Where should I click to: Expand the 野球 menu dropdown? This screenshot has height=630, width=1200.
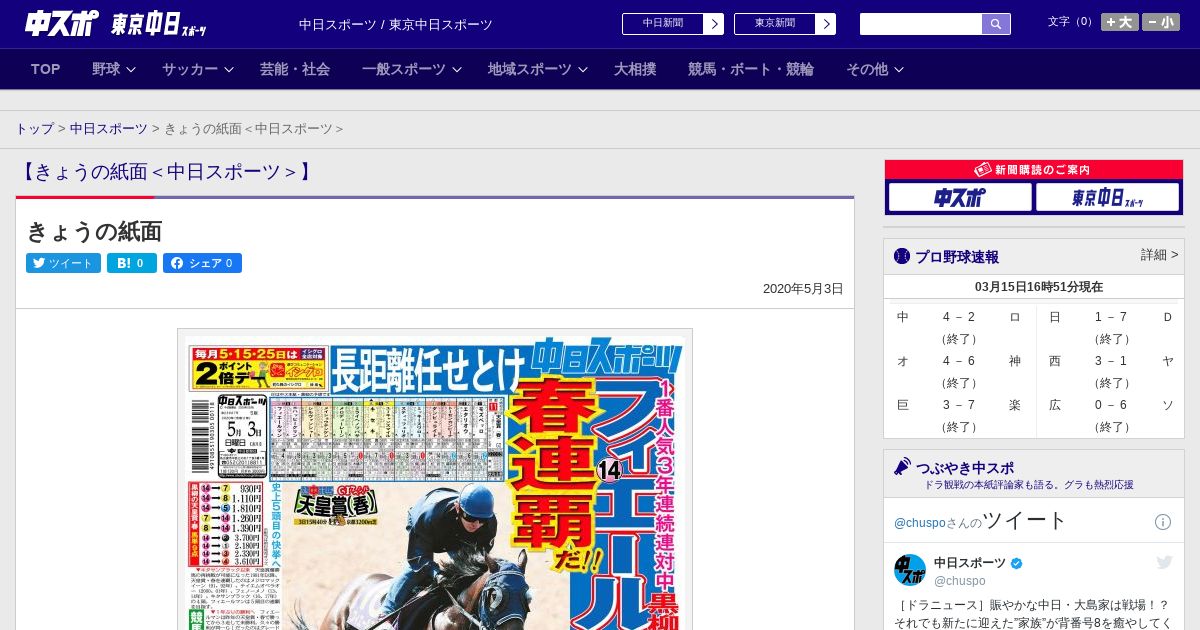click(113, 69)
